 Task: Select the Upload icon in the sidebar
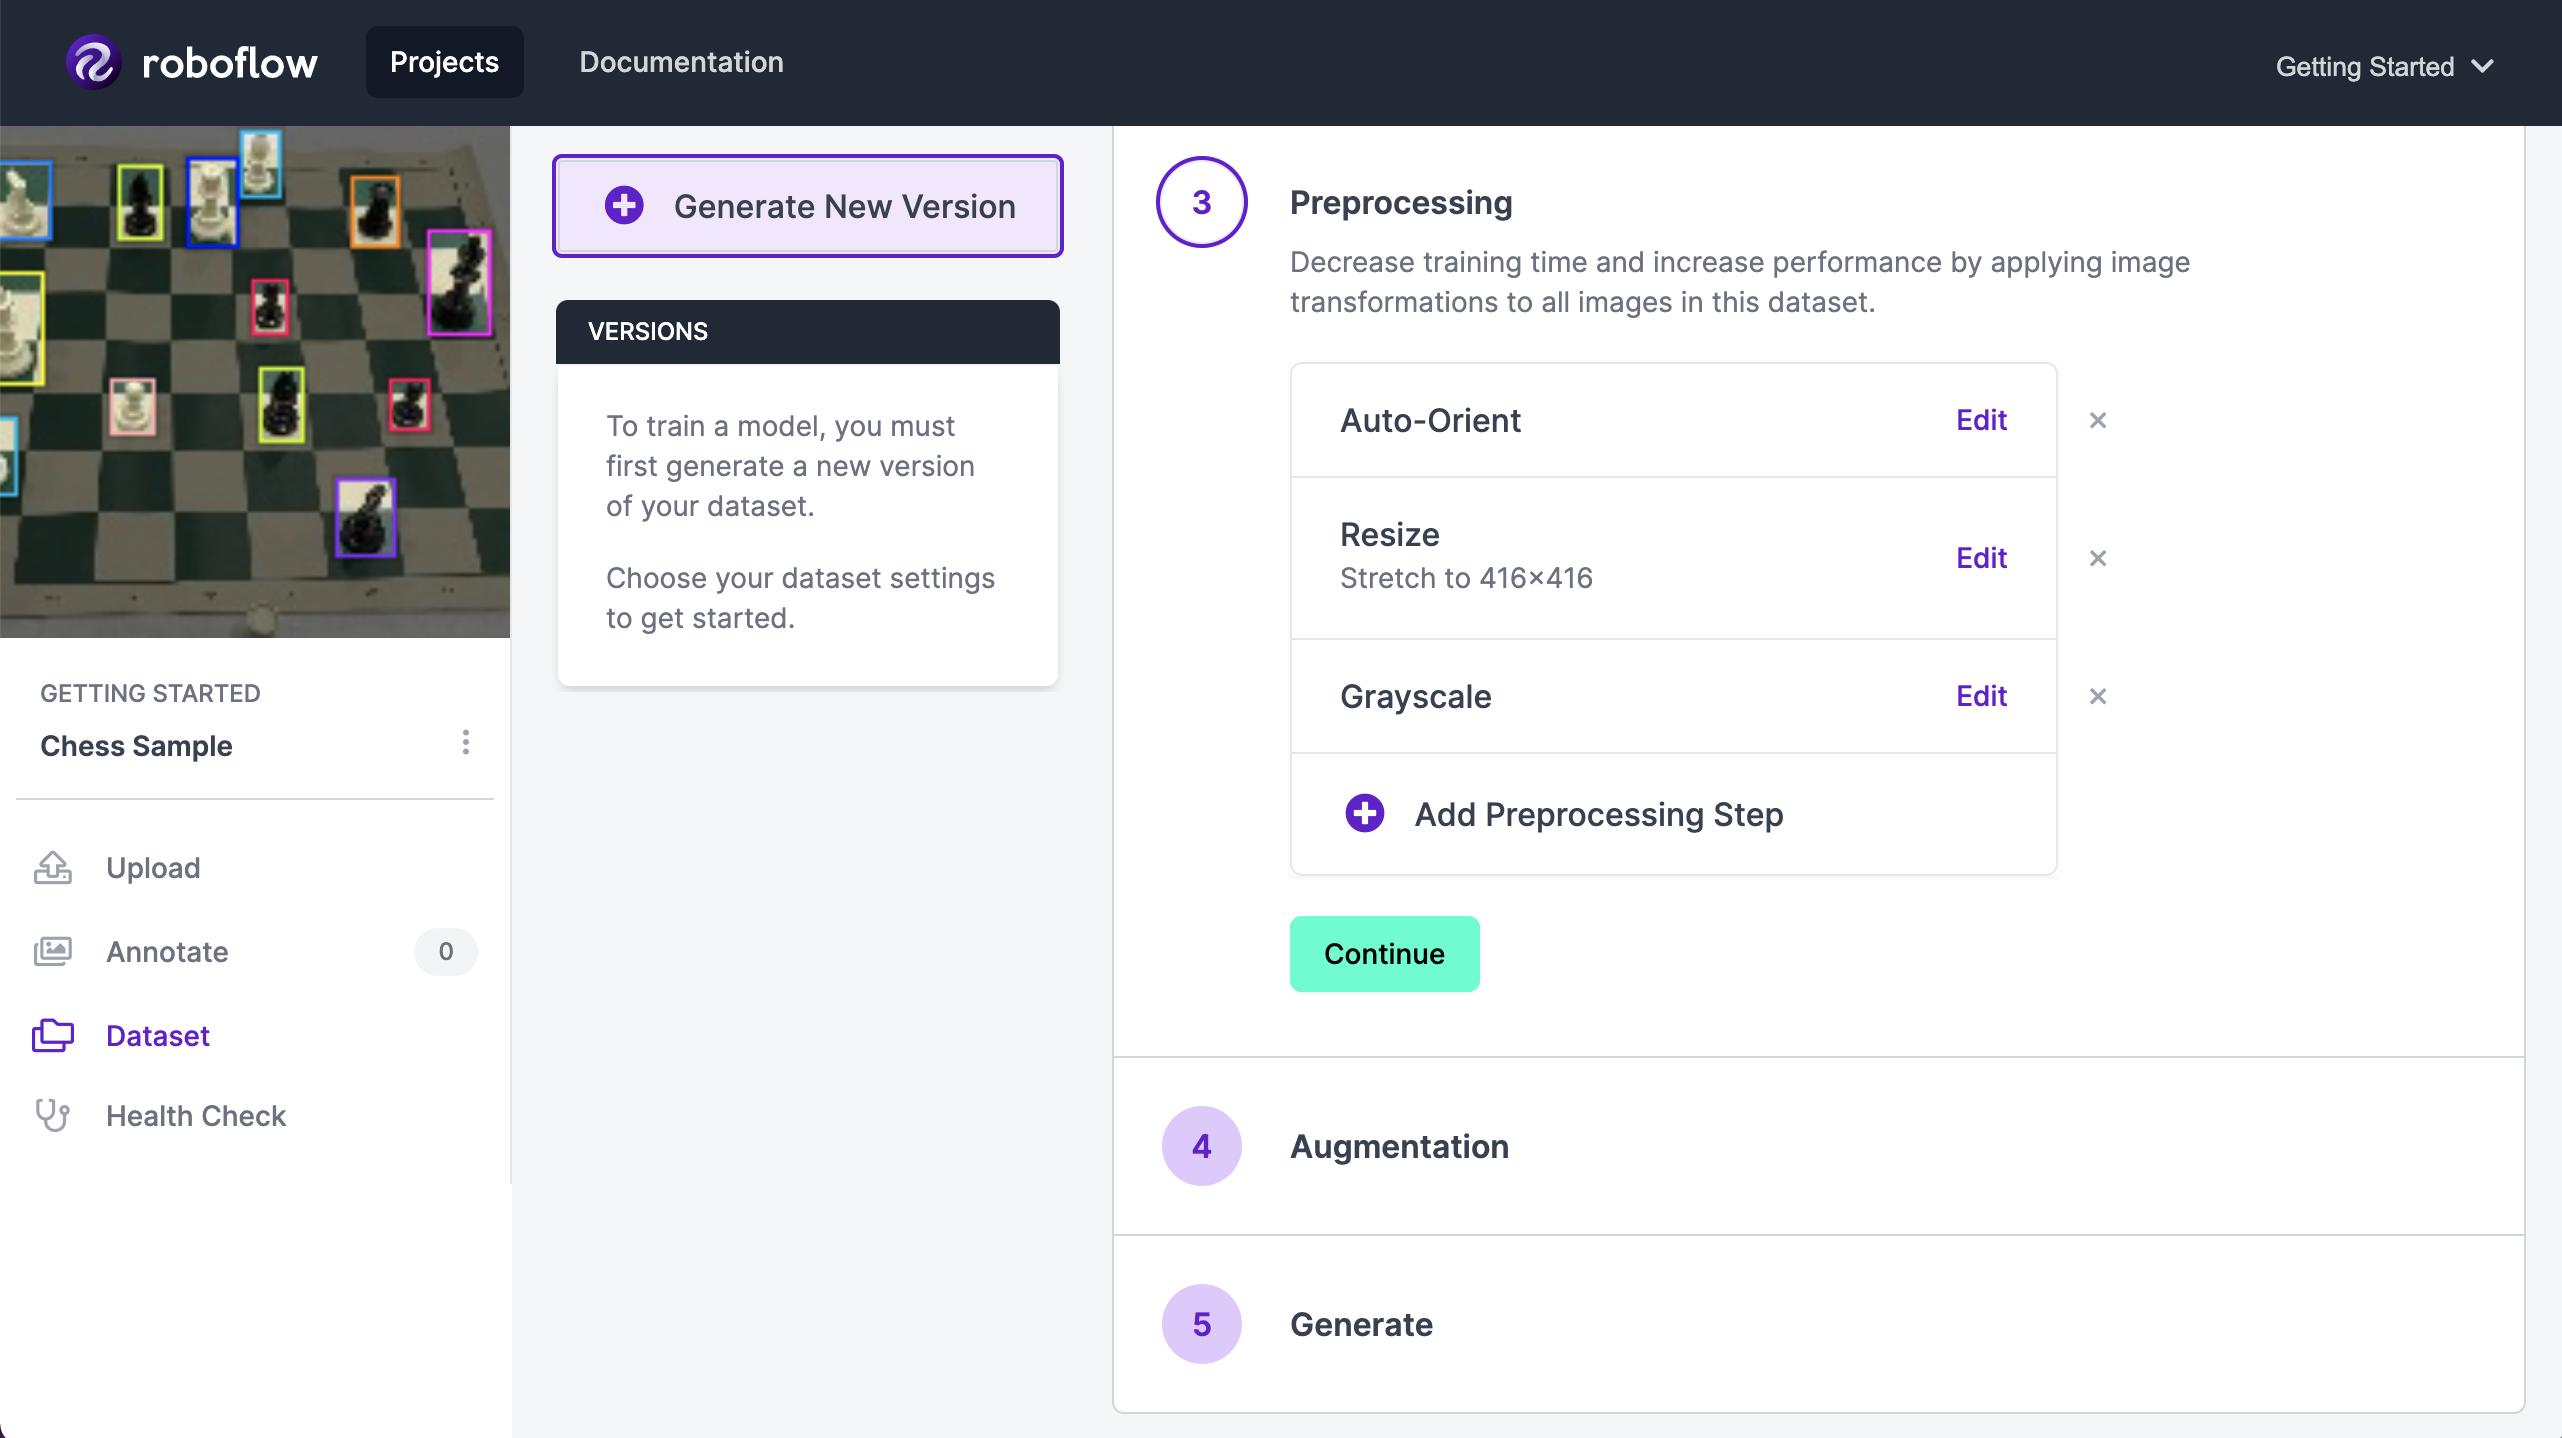tap(52, 867)
